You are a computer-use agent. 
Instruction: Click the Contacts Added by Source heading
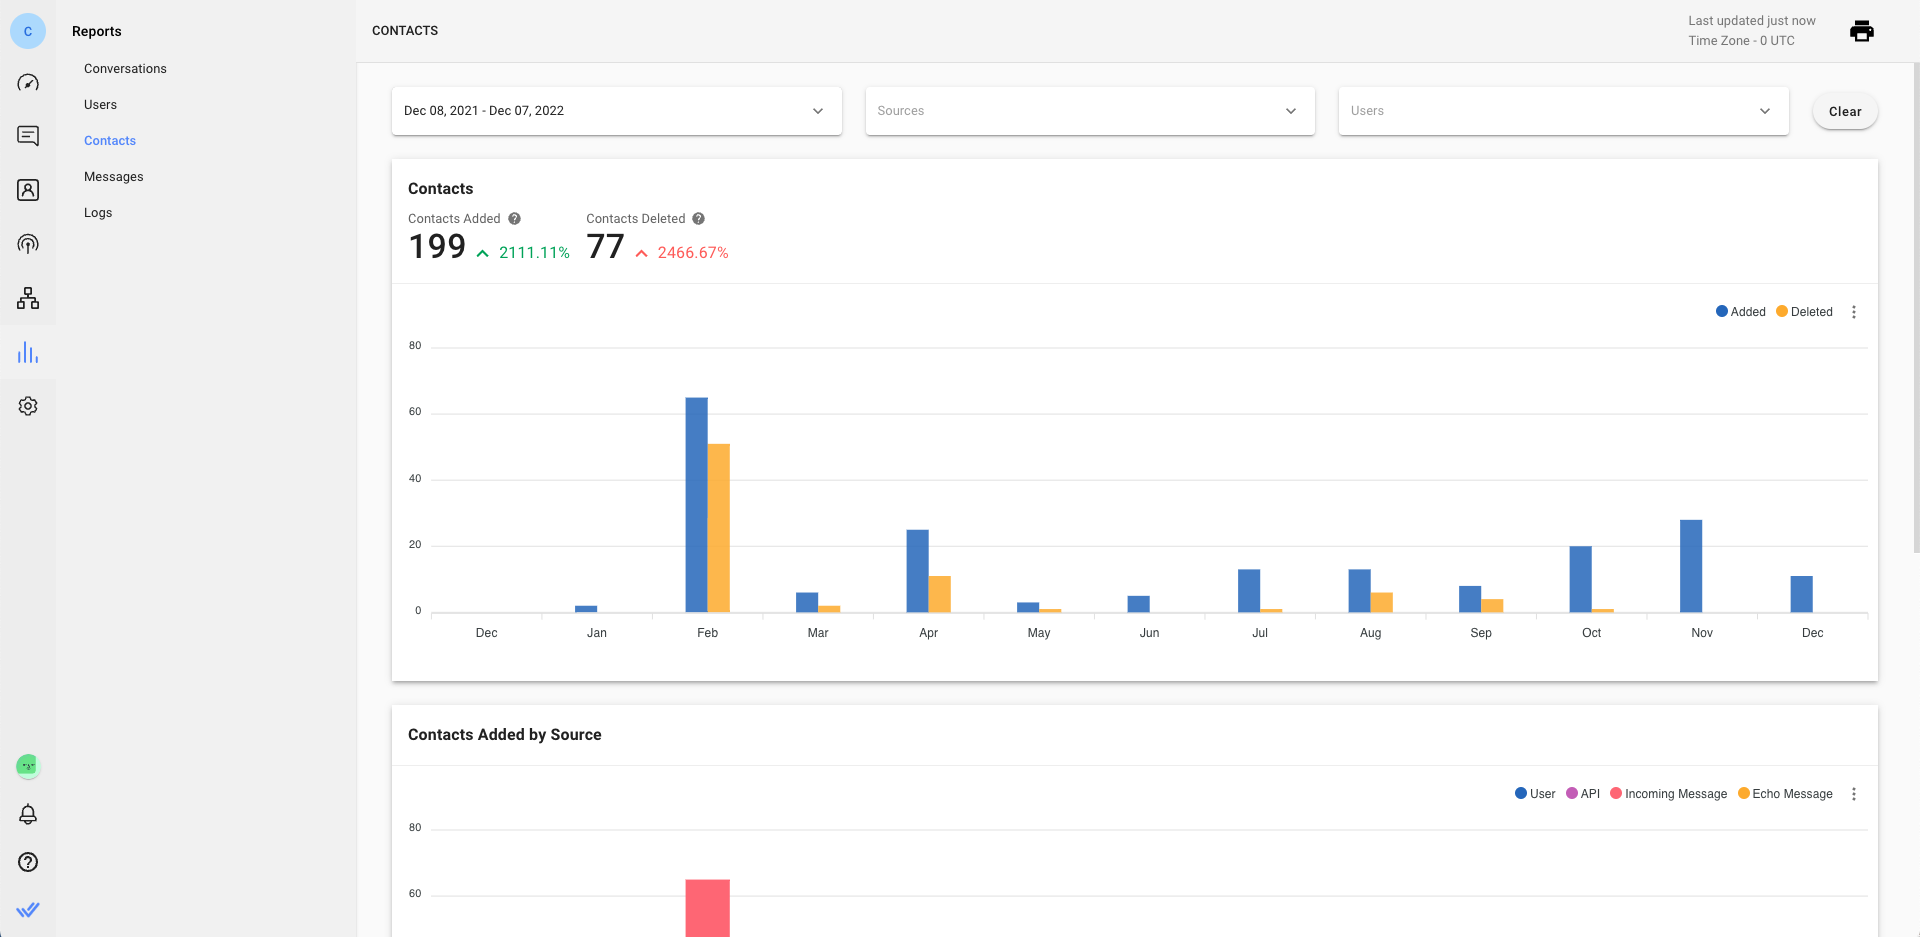[x=505, y=735]
